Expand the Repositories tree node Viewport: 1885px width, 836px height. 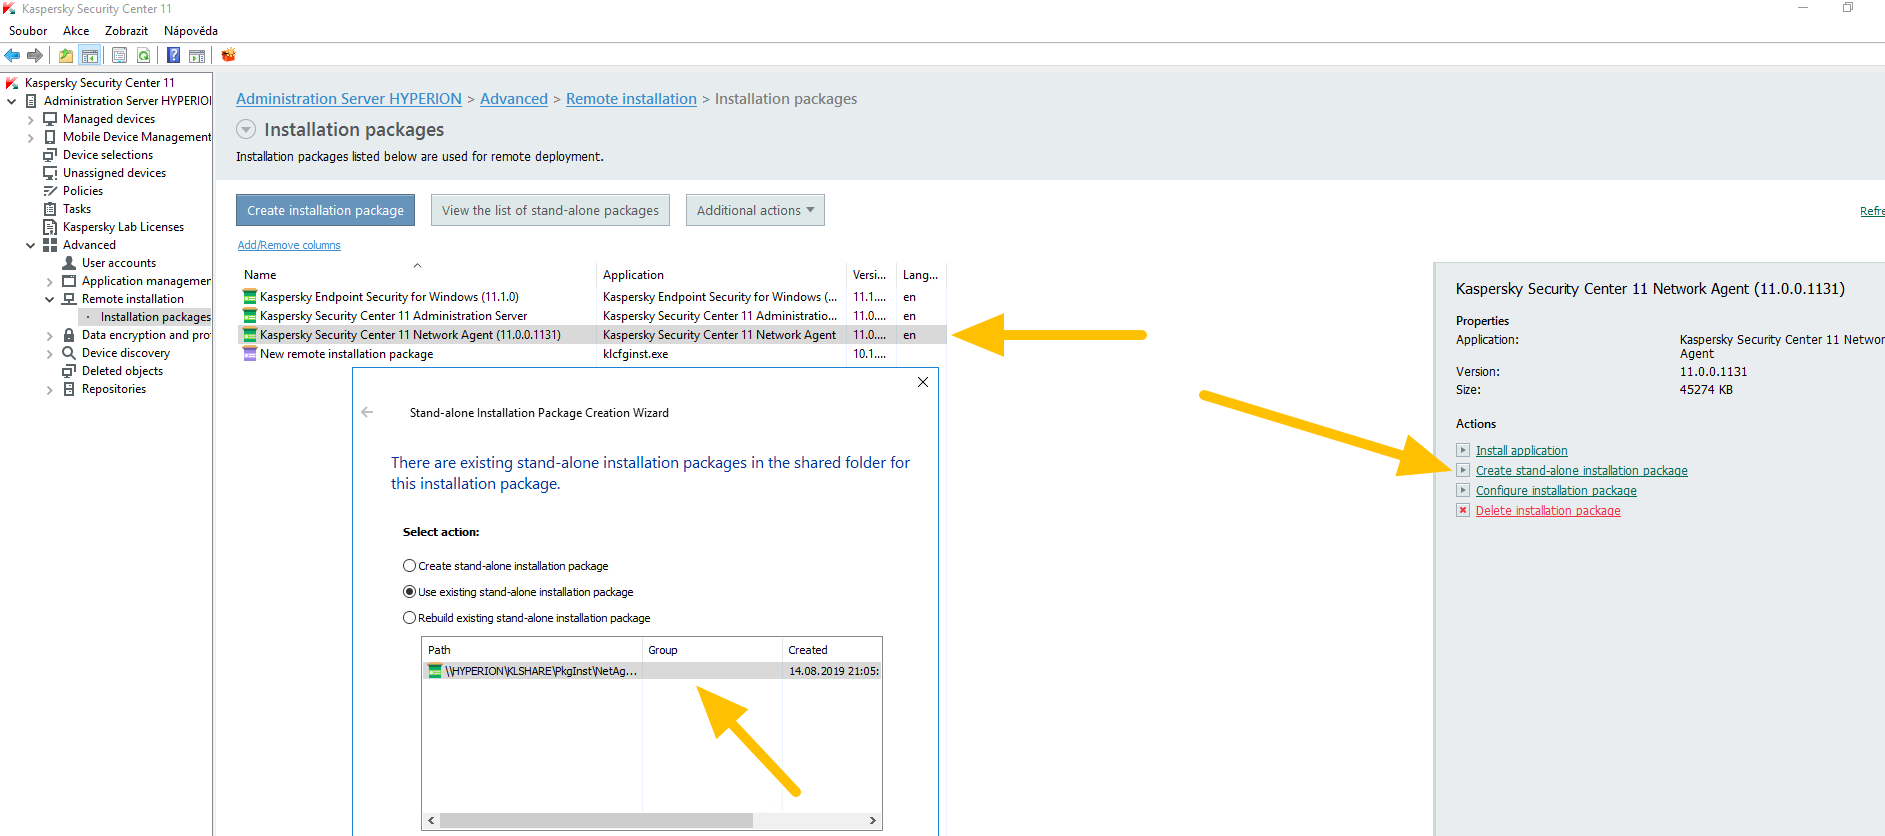click(x=50, y=390)
